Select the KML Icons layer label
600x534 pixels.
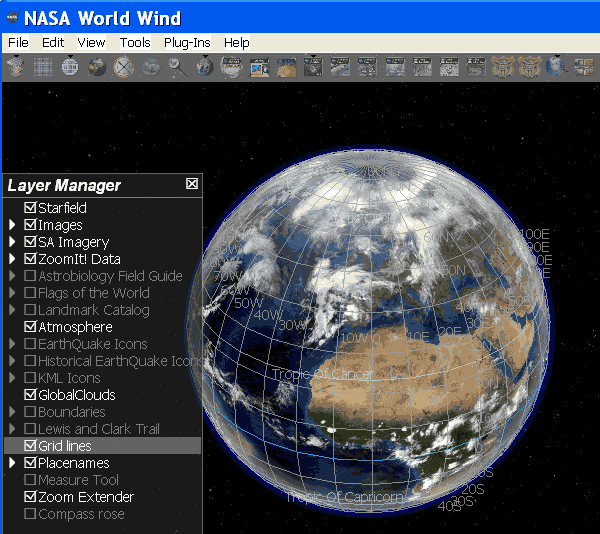(x=69, y=378)
